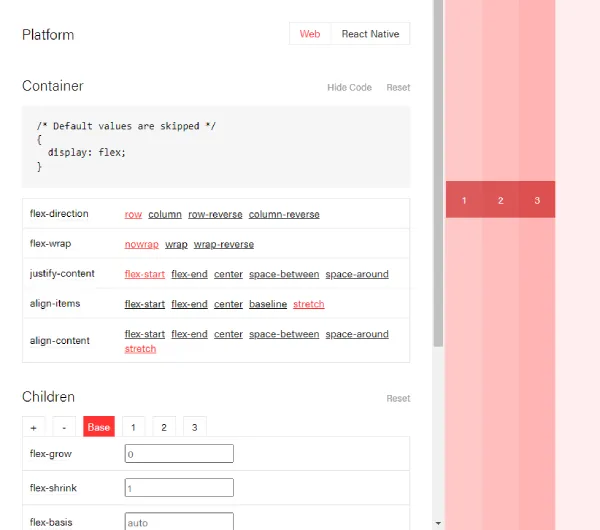Screen dimensions: 600x530
Task: Select flex item 1 in preview
Action: pyautogui.click(x=464, y=200)
